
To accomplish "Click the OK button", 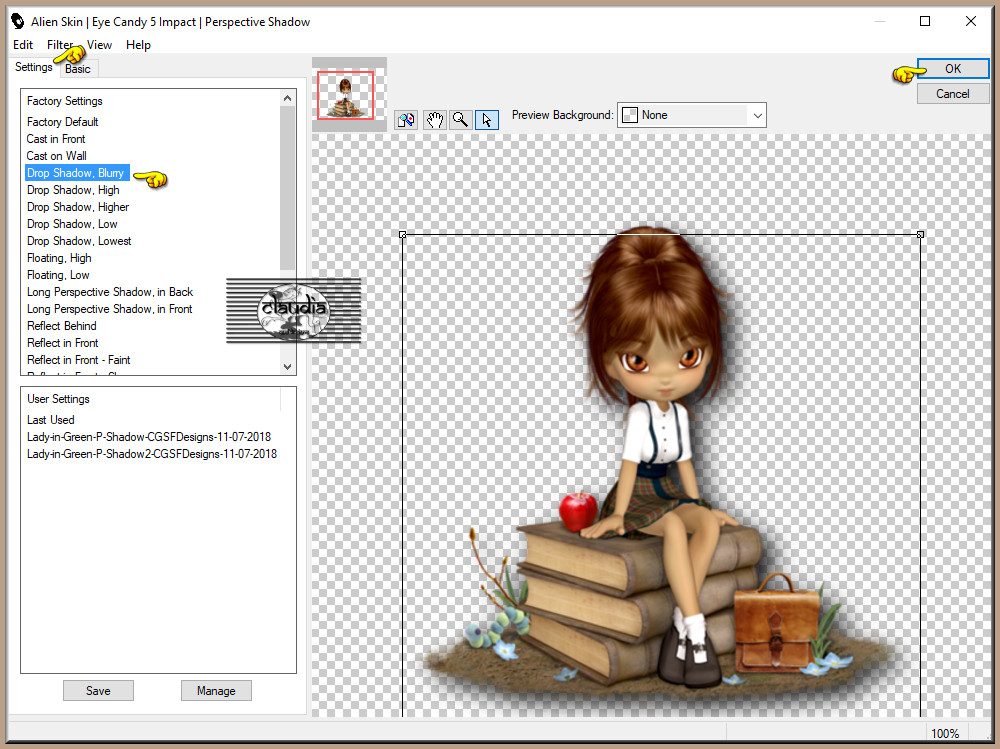I will tap(953, 69).
